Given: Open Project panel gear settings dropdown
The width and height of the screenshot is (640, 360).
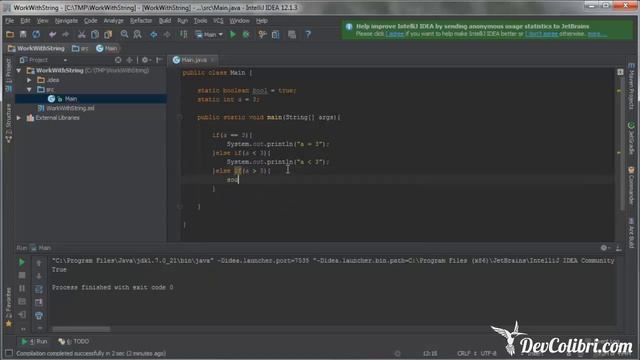Looking at the screenshot, I should click(x=145, y=60).
